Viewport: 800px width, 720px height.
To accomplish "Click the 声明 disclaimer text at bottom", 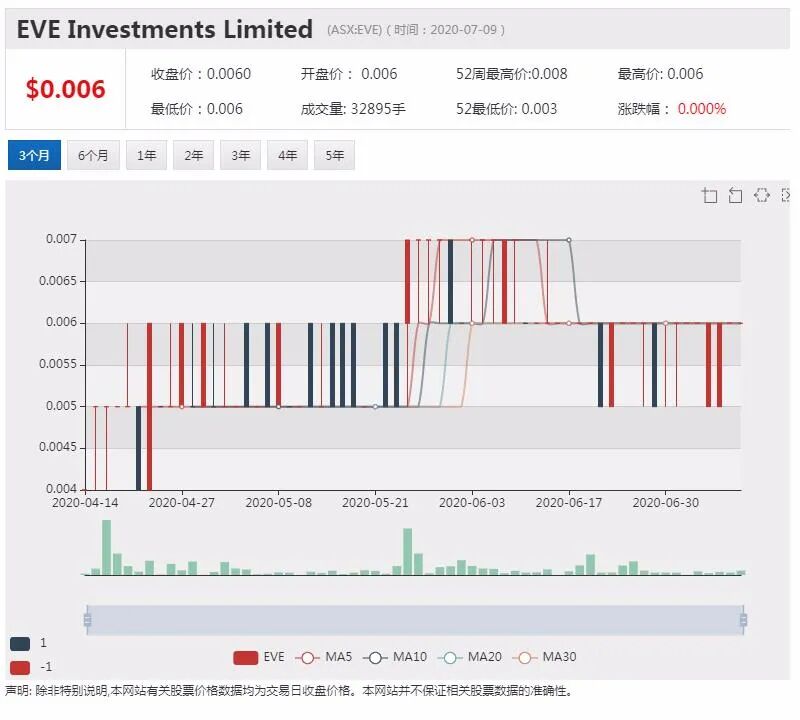I will 289,691.
